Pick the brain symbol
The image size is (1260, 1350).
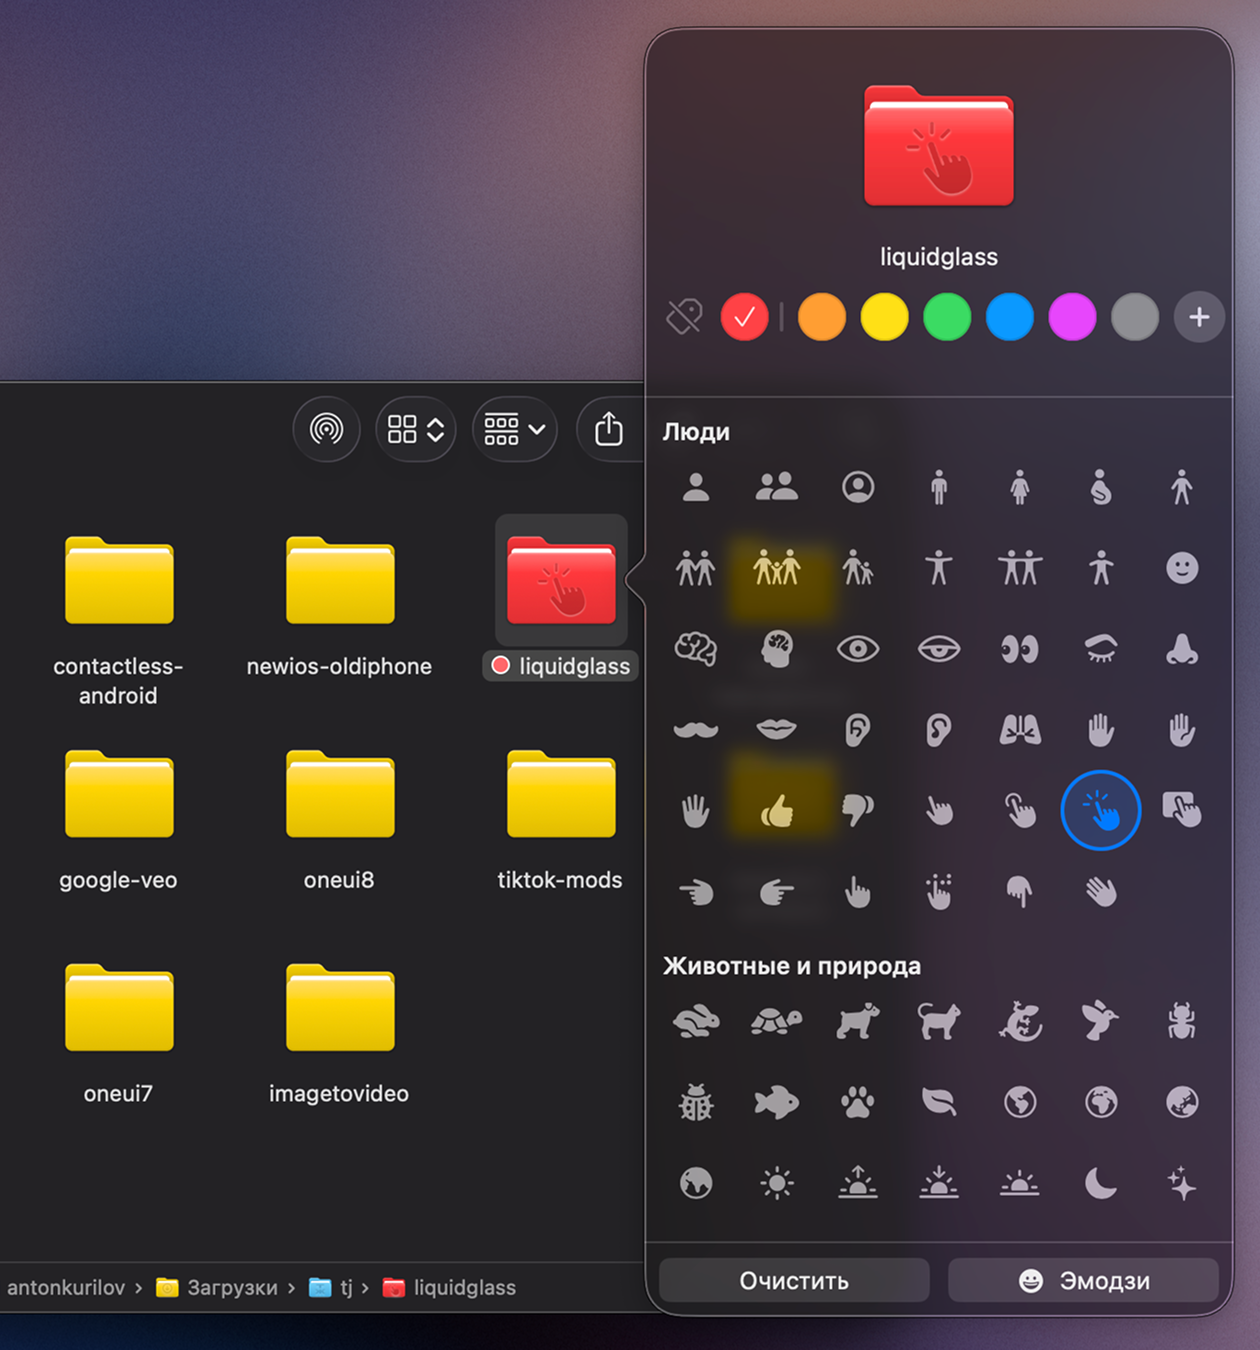(696, 649)
